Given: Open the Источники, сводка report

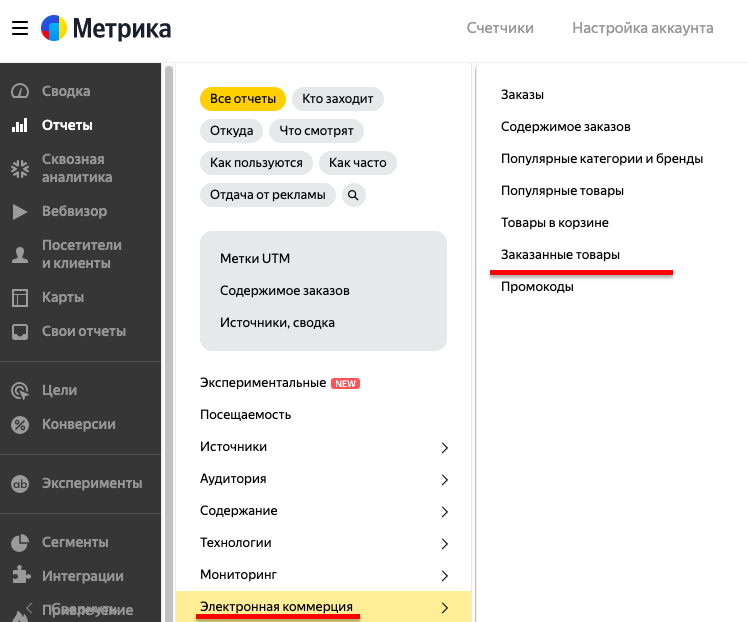Looking at the screenshot, I should tap(277, 323).
